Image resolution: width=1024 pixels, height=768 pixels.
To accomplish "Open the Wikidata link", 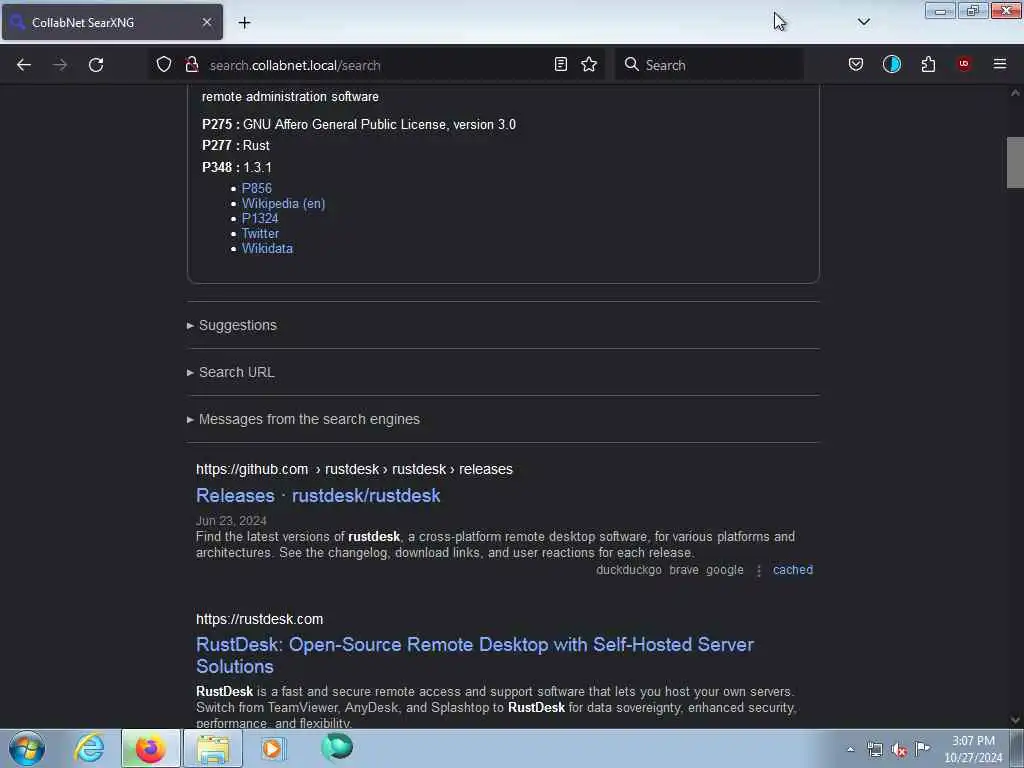I will coord(267,248).
